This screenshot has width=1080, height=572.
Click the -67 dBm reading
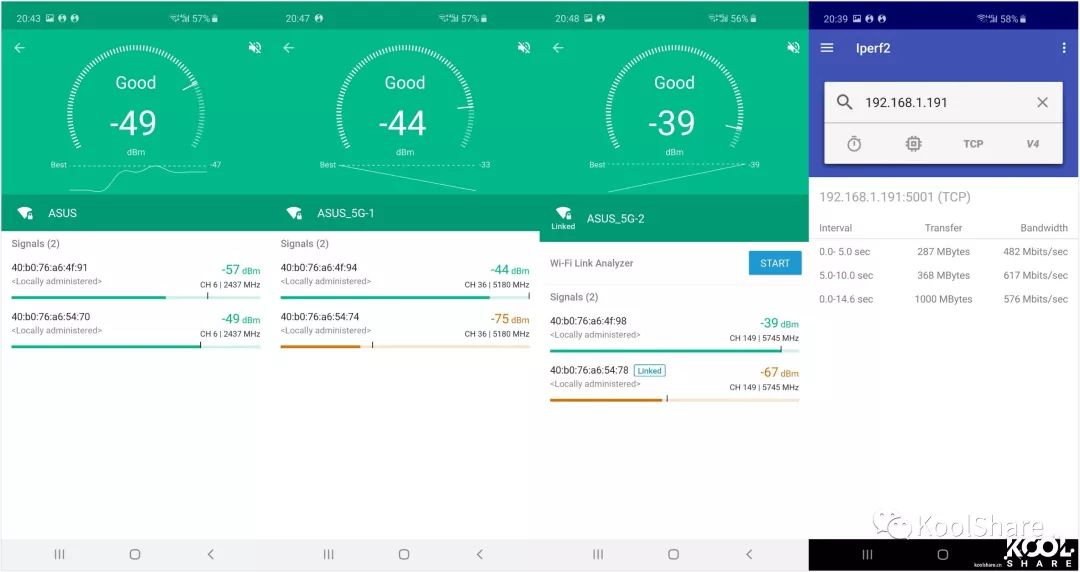(779, 373)
